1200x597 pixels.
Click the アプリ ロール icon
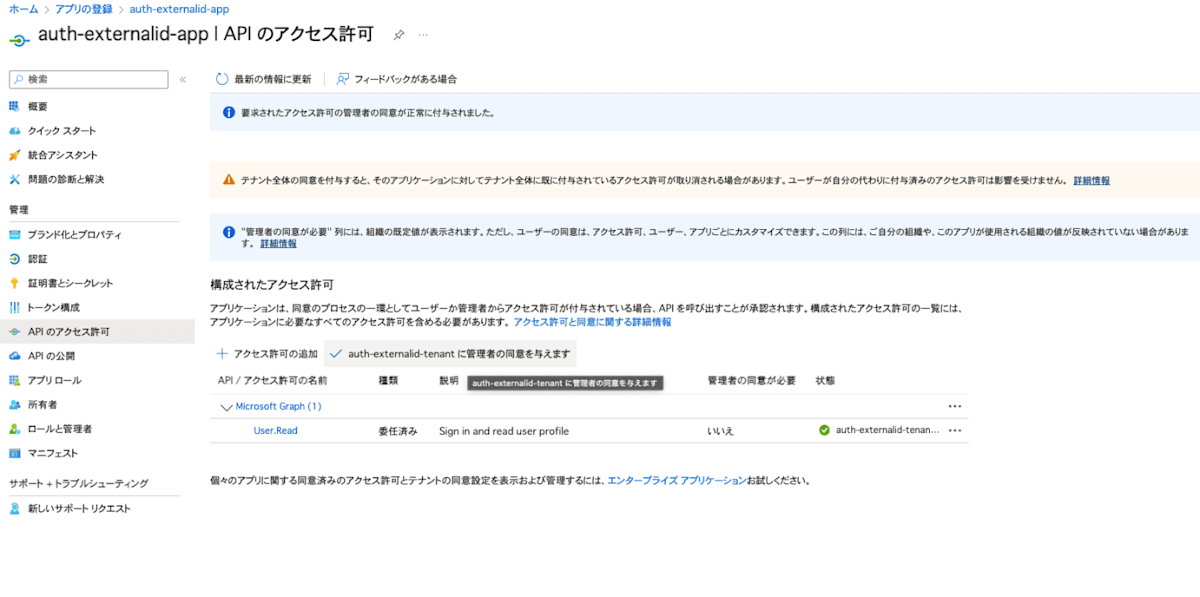point(14,380)
